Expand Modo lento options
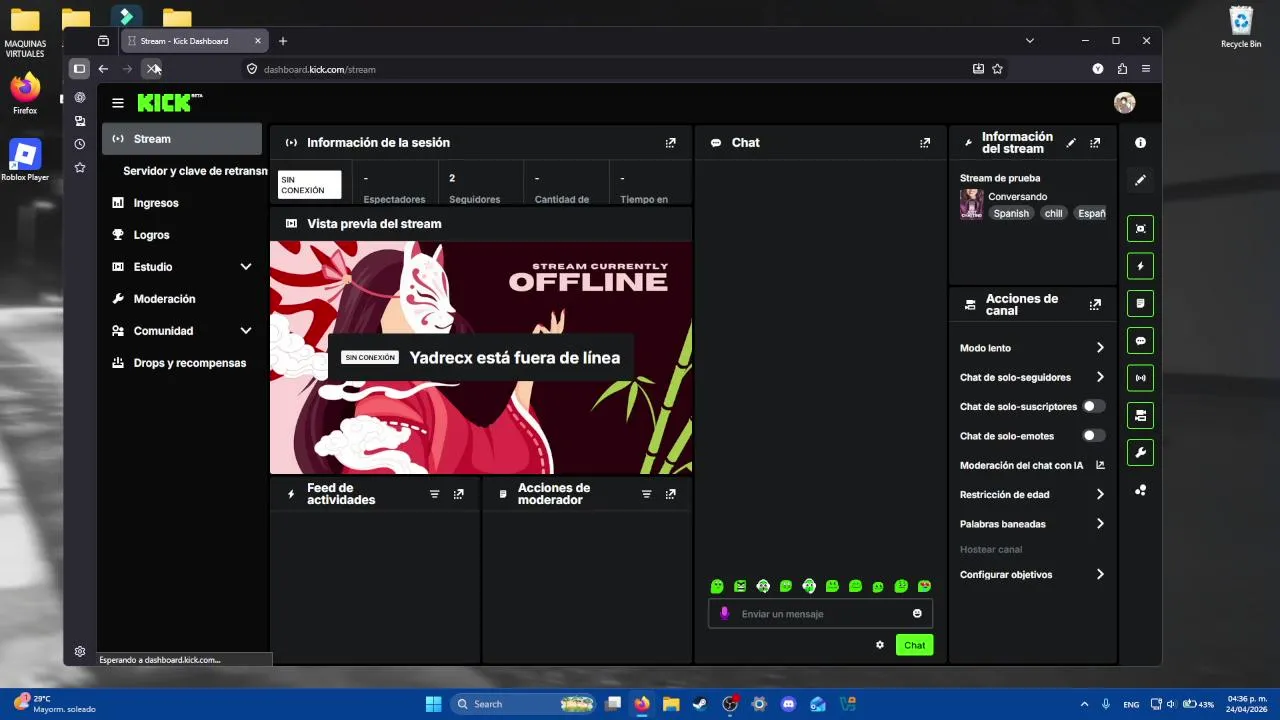1280x720 pixels. [1100, 348]
